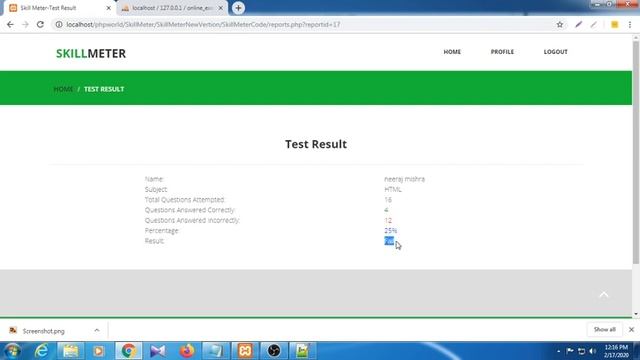Click the subject value HTML

tap(393, 189)
